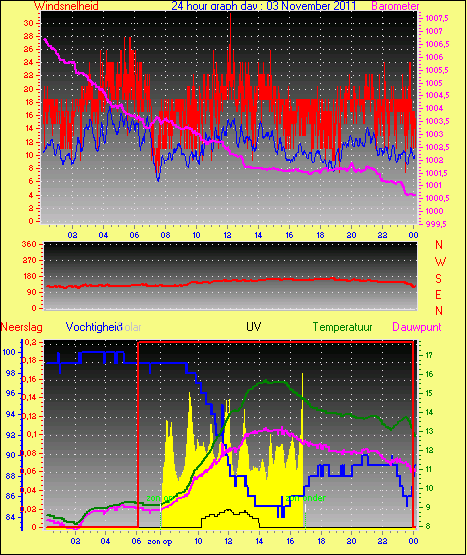Click the 100 humidity axis value
Viewport: 467px width, 555px height.
pyautogui.click(x=9, y=352)
